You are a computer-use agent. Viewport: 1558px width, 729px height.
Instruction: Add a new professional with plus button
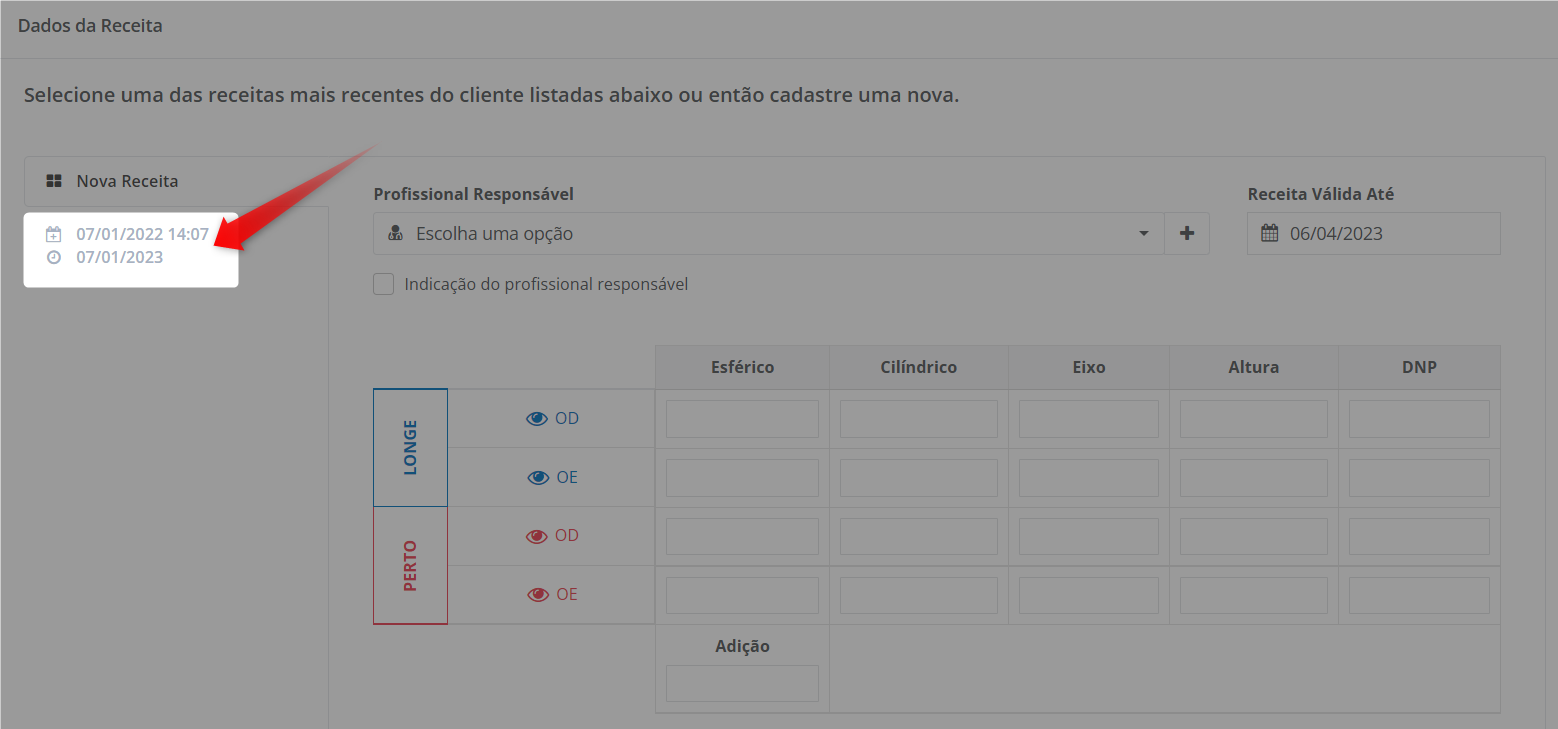coord(1187,233)
